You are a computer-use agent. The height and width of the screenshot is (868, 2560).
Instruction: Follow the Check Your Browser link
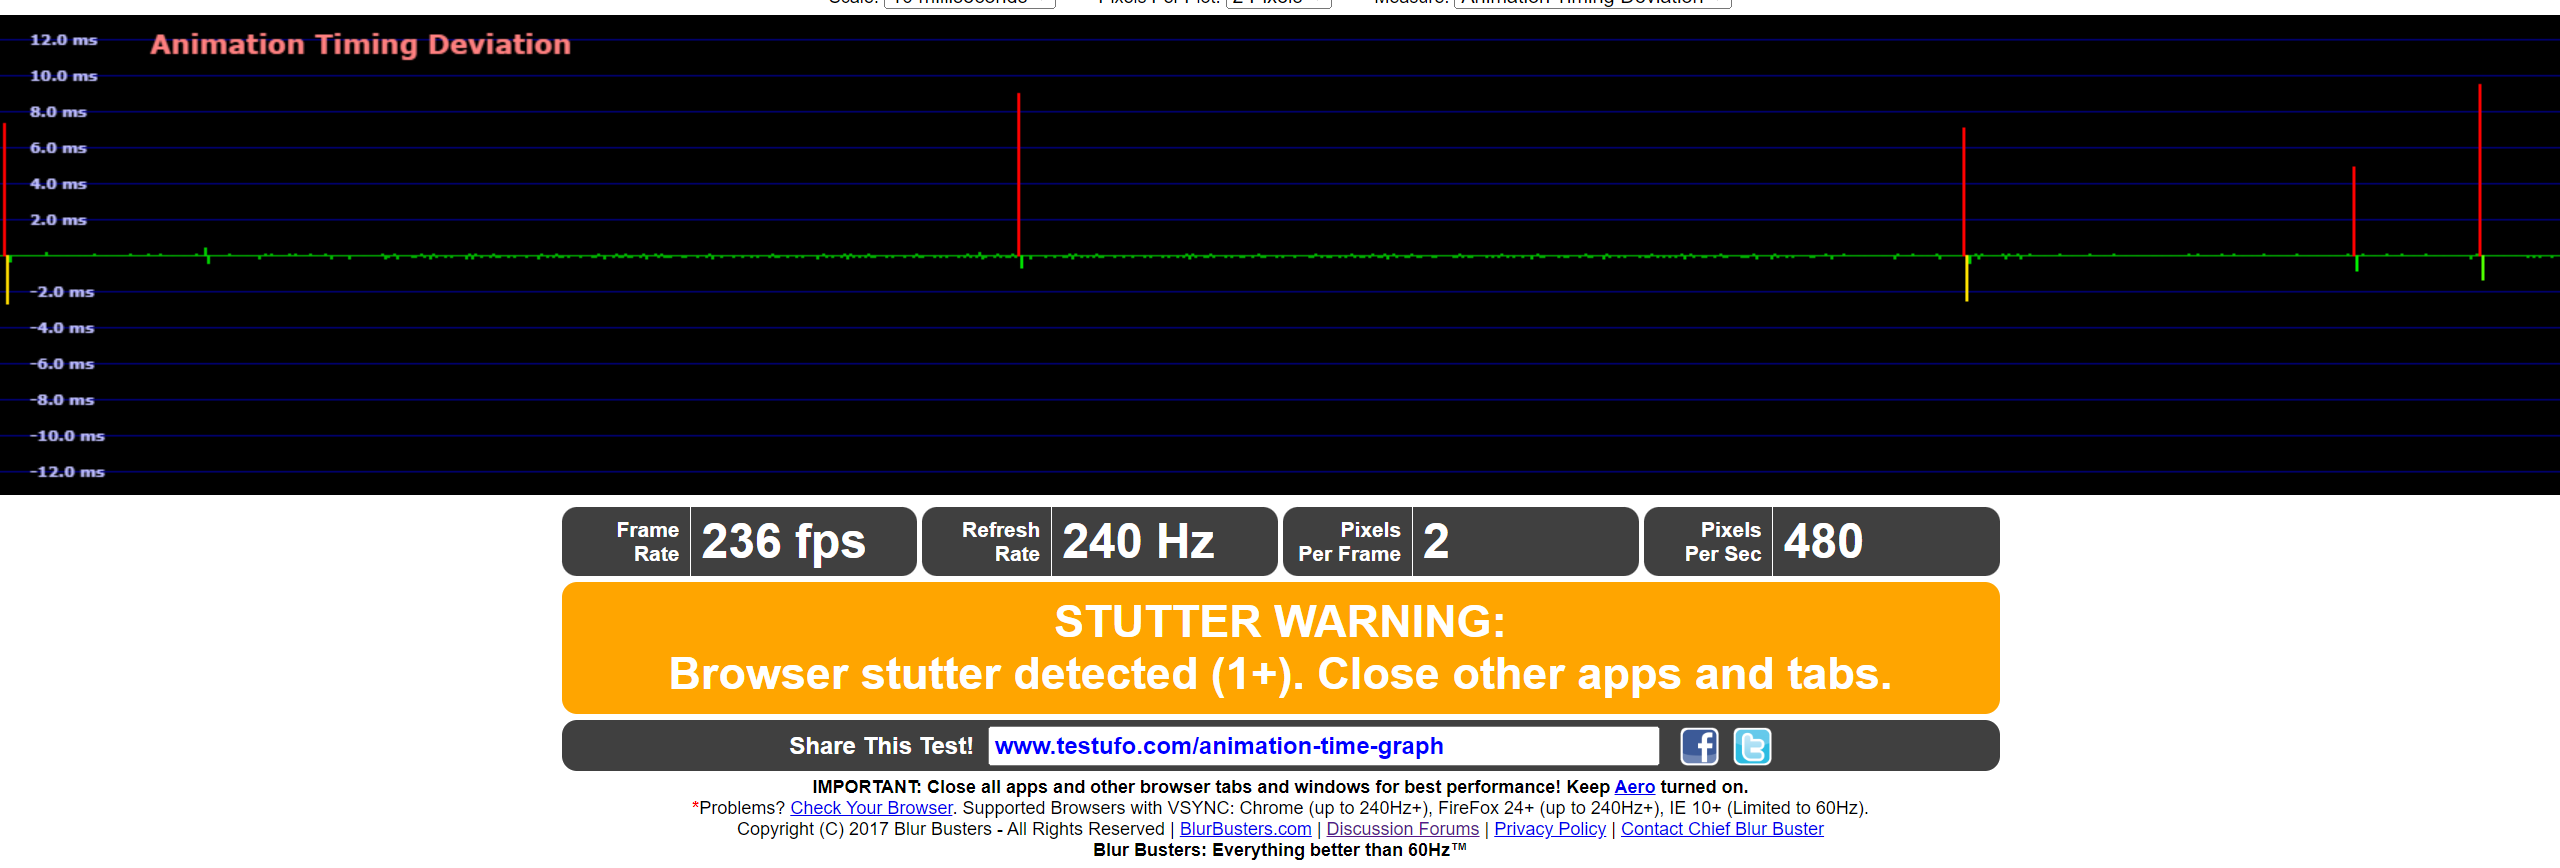[x=871, y=808]
